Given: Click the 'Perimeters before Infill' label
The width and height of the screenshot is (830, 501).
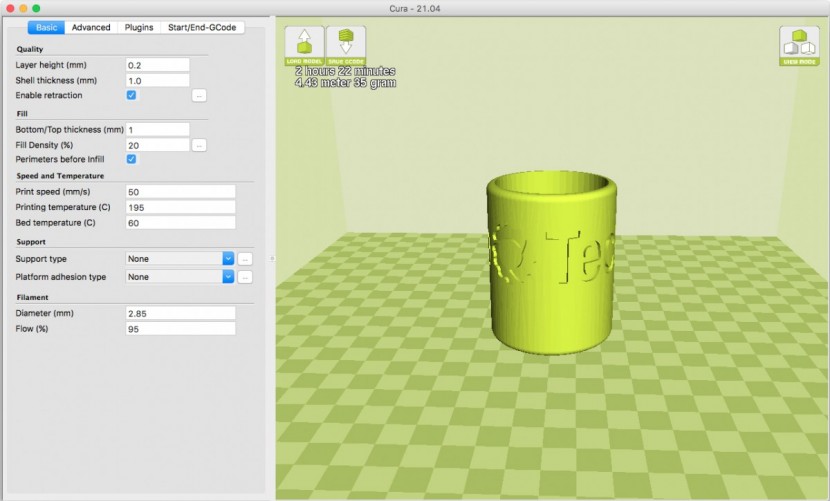Looking at the screenshot, I should (60, 159).
